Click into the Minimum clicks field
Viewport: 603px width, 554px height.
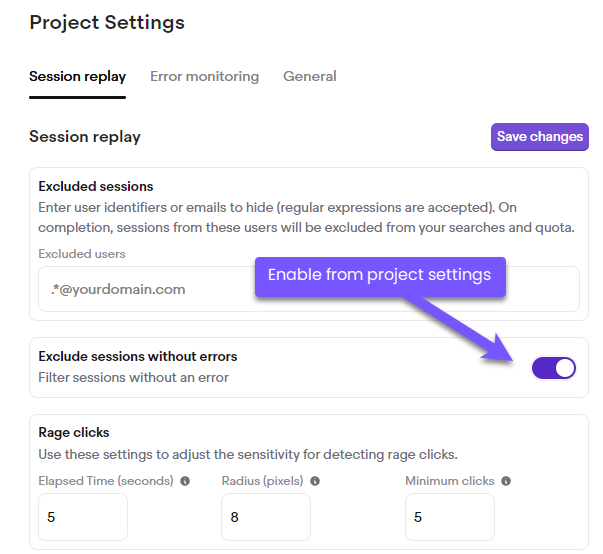449,517
